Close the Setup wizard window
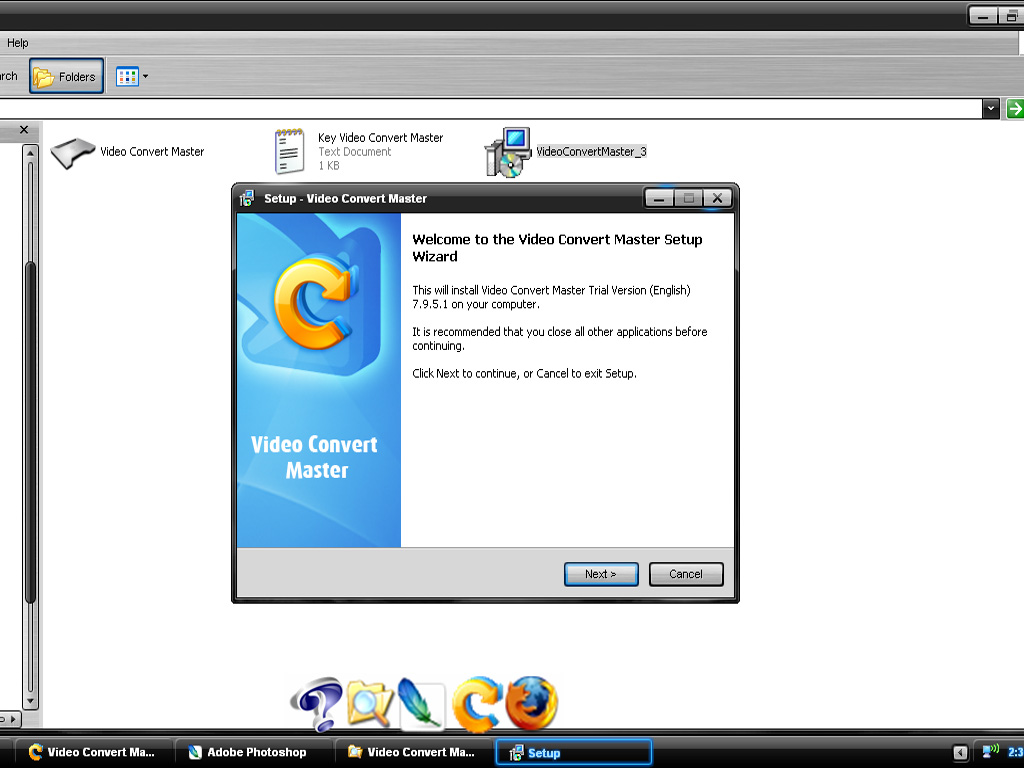This screenshot has height=768, width=1024. click(717, 198)
